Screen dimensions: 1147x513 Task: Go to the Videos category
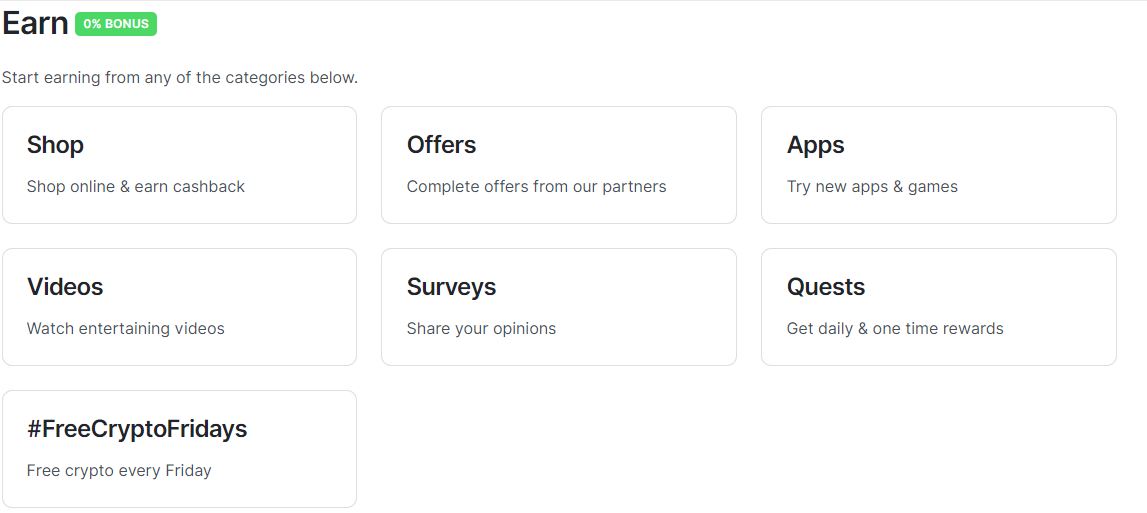[x=65, y=287]
